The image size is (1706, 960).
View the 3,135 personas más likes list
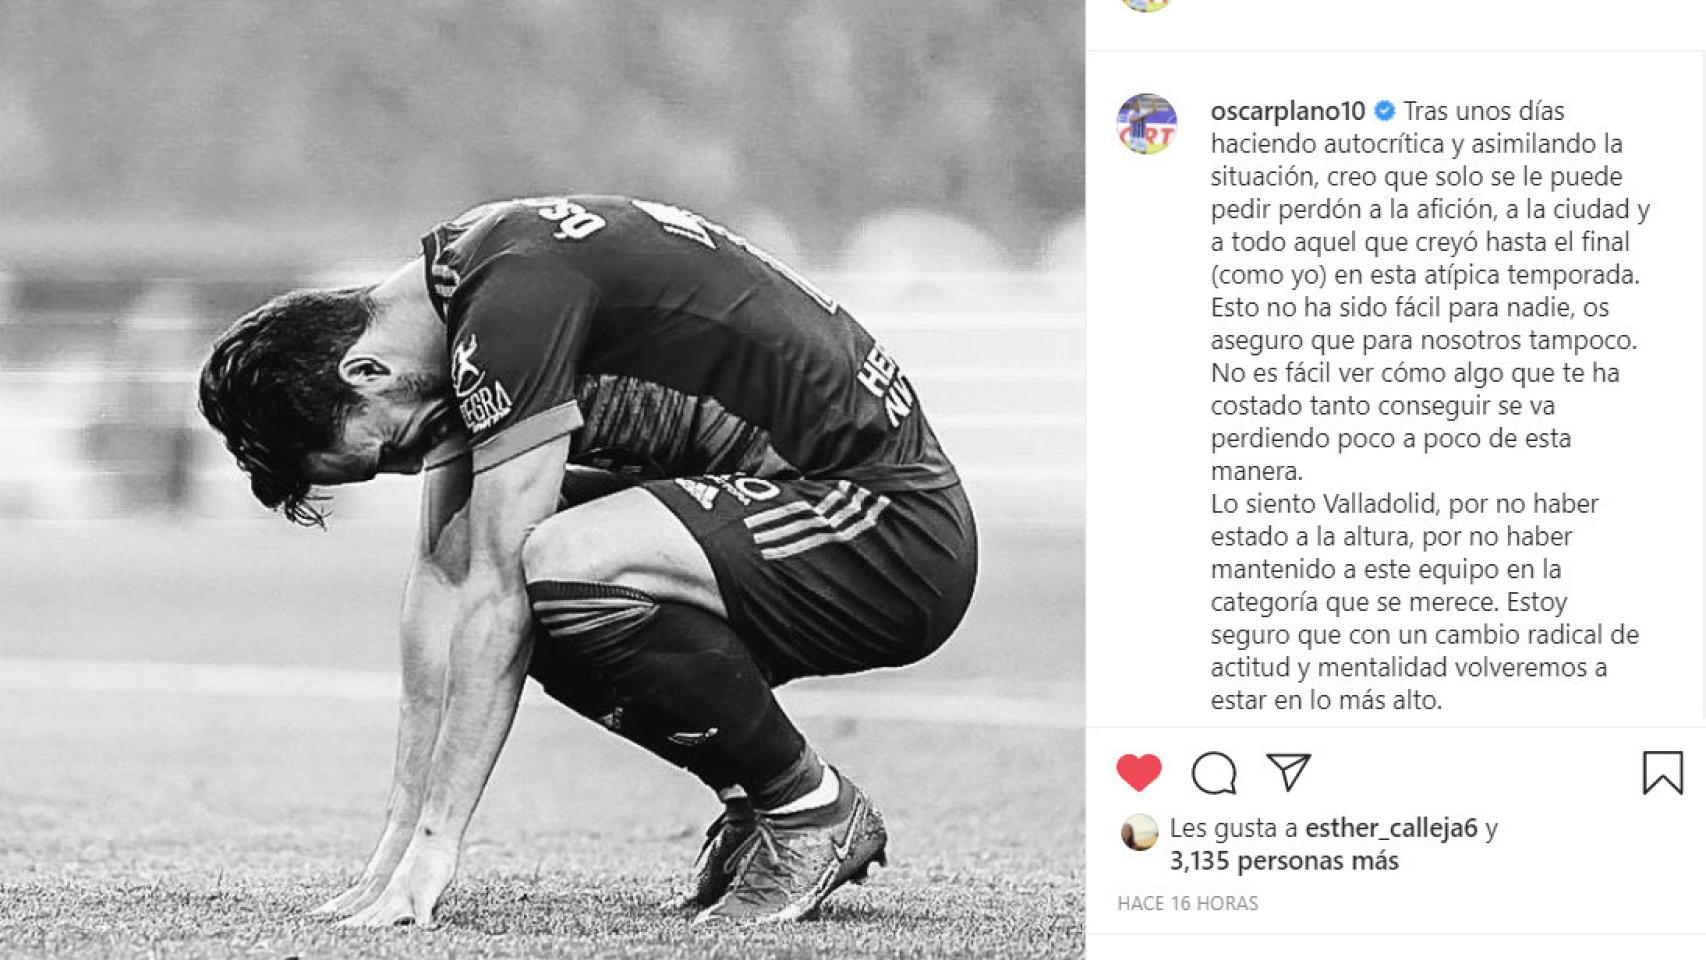(x=1284, y=861)
